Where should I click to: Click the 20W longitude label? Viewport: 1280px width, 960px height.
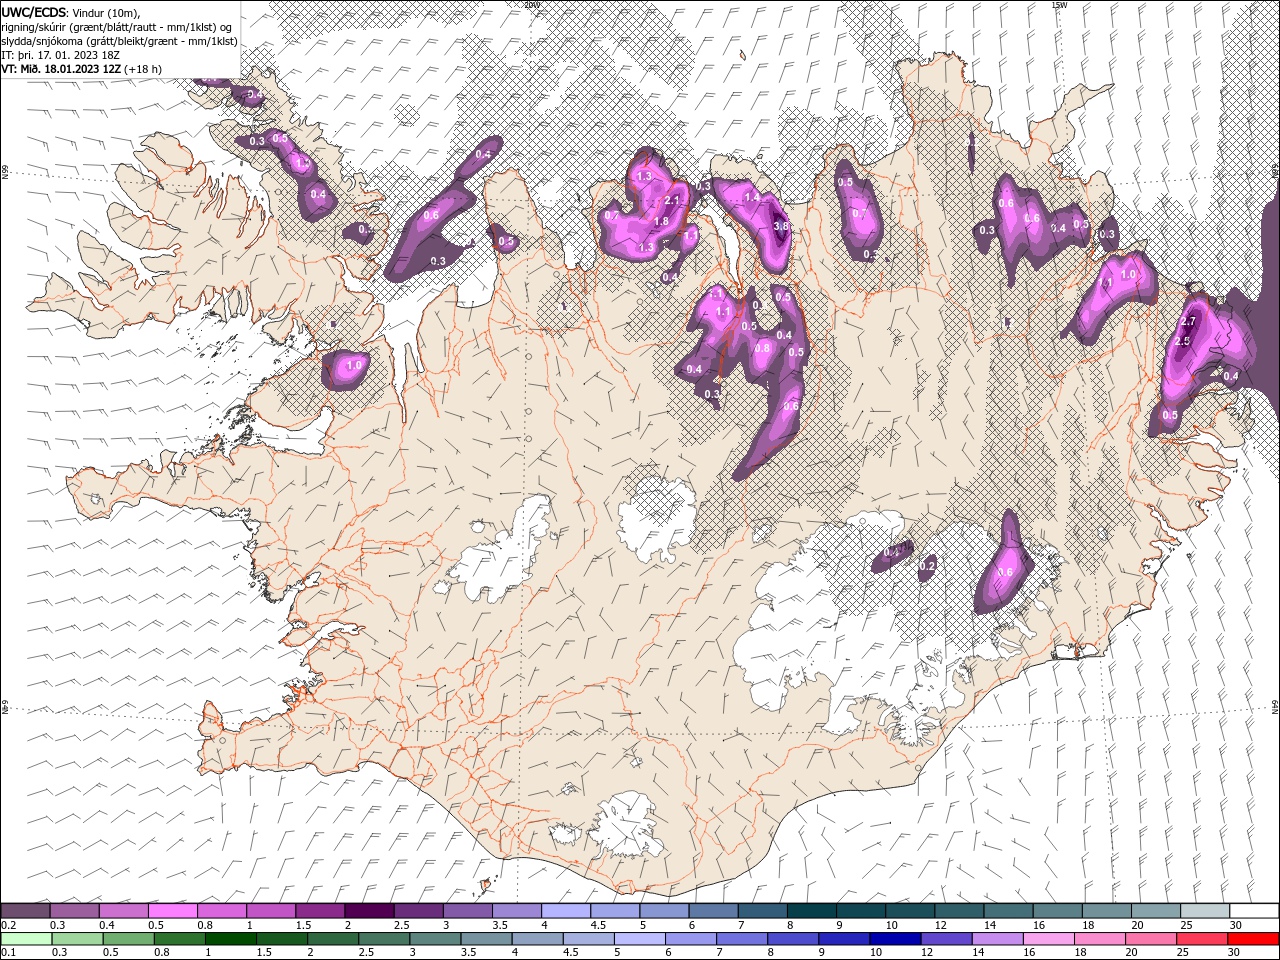(x=531, y=4)
